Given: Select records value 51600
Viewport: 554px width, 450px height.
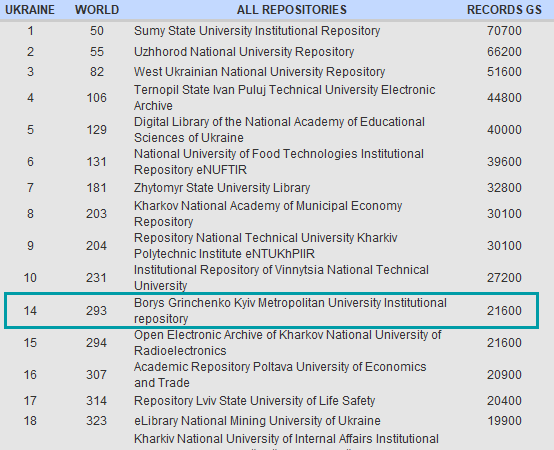Looking at the screenshot, I should (504, 72).
